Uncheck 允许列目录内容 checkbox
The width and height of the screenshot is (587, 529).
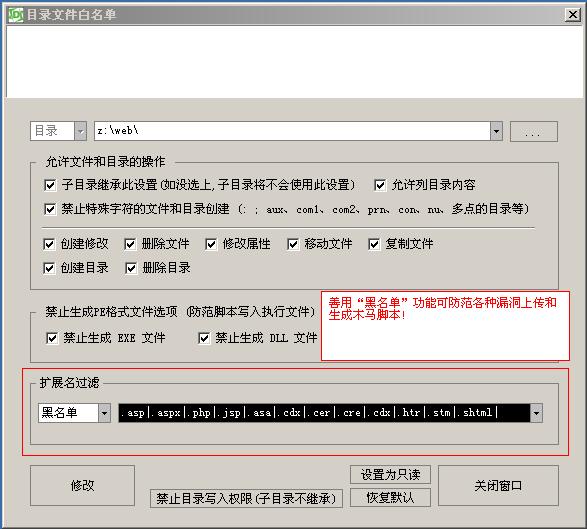click(x=380, y=185)
